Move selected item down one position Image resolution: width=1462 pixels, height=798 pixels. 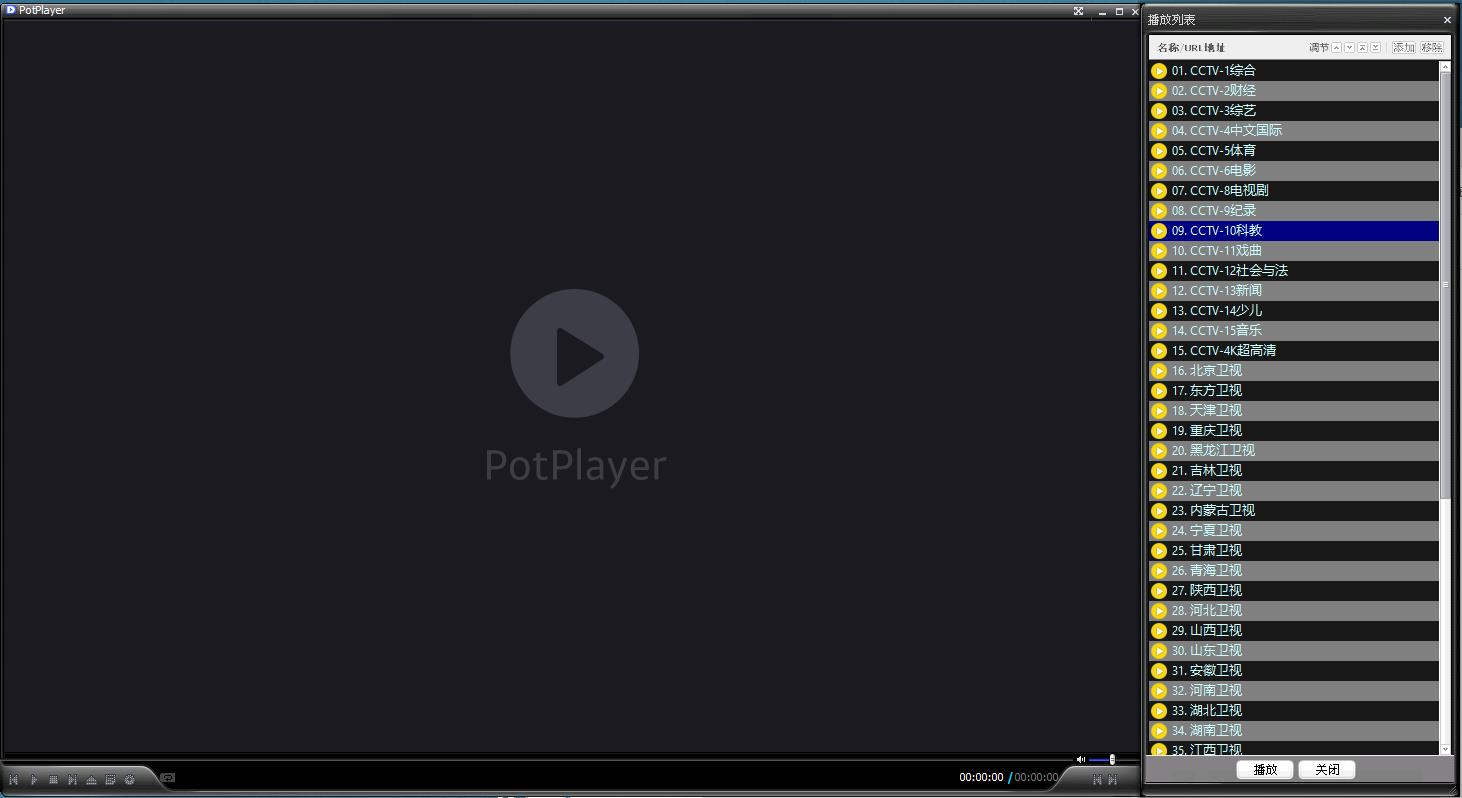tap(1349, 47)
